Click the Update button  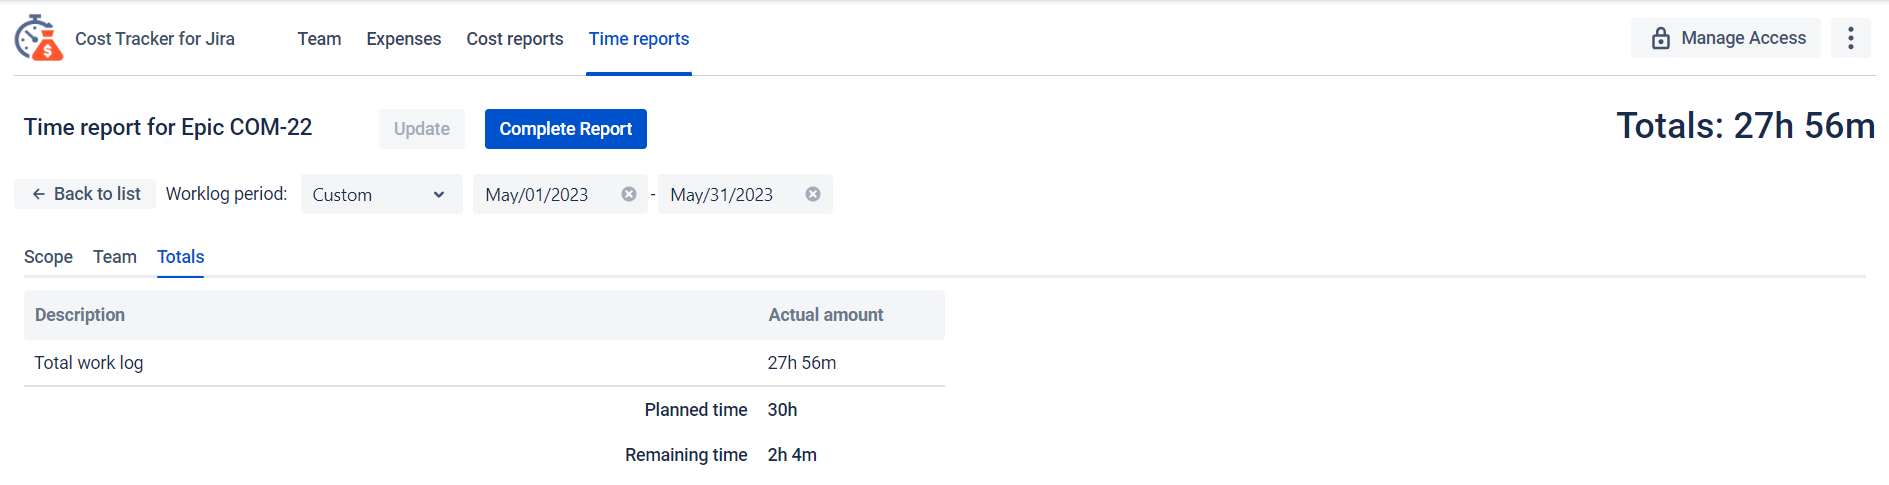coord(421,129)
